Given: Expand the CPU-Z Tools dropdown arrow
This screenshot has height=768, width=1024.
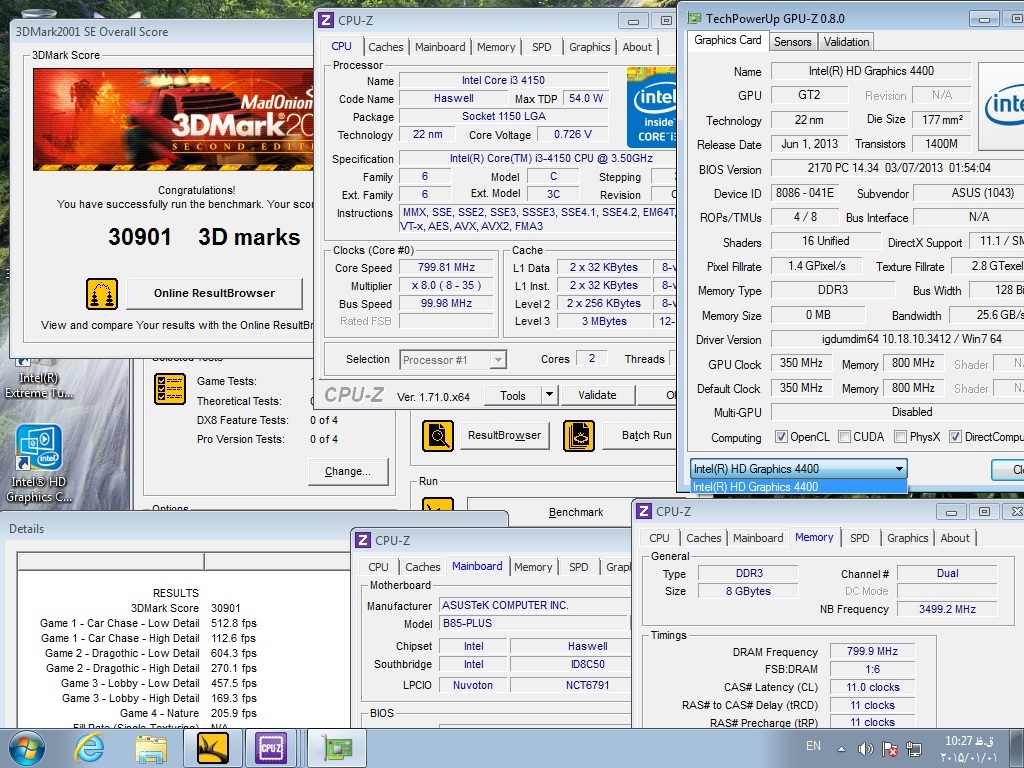Looking at the screenshot, I should coord(549,395).
